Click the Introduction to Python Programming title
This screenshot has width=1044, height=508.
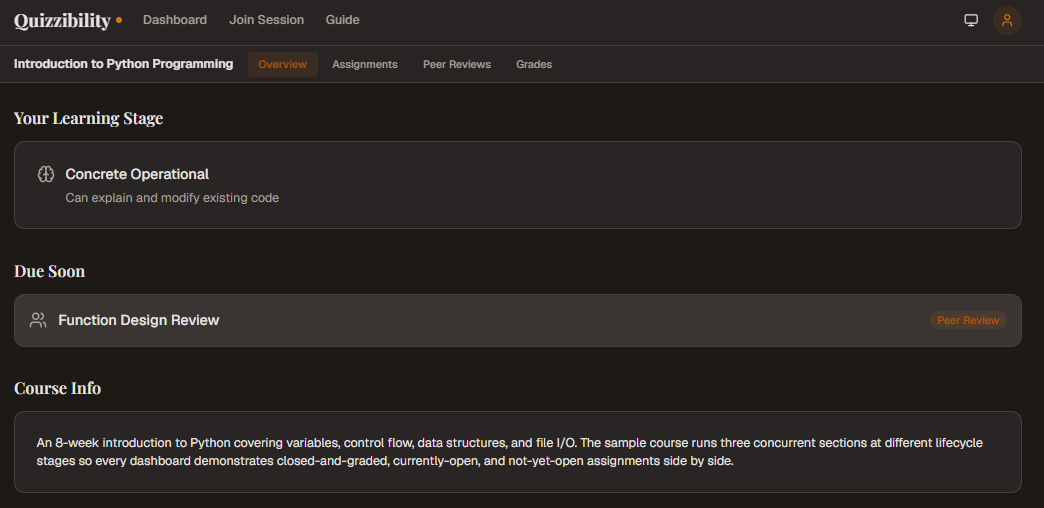pyautogui.click(x=123, y=64)
